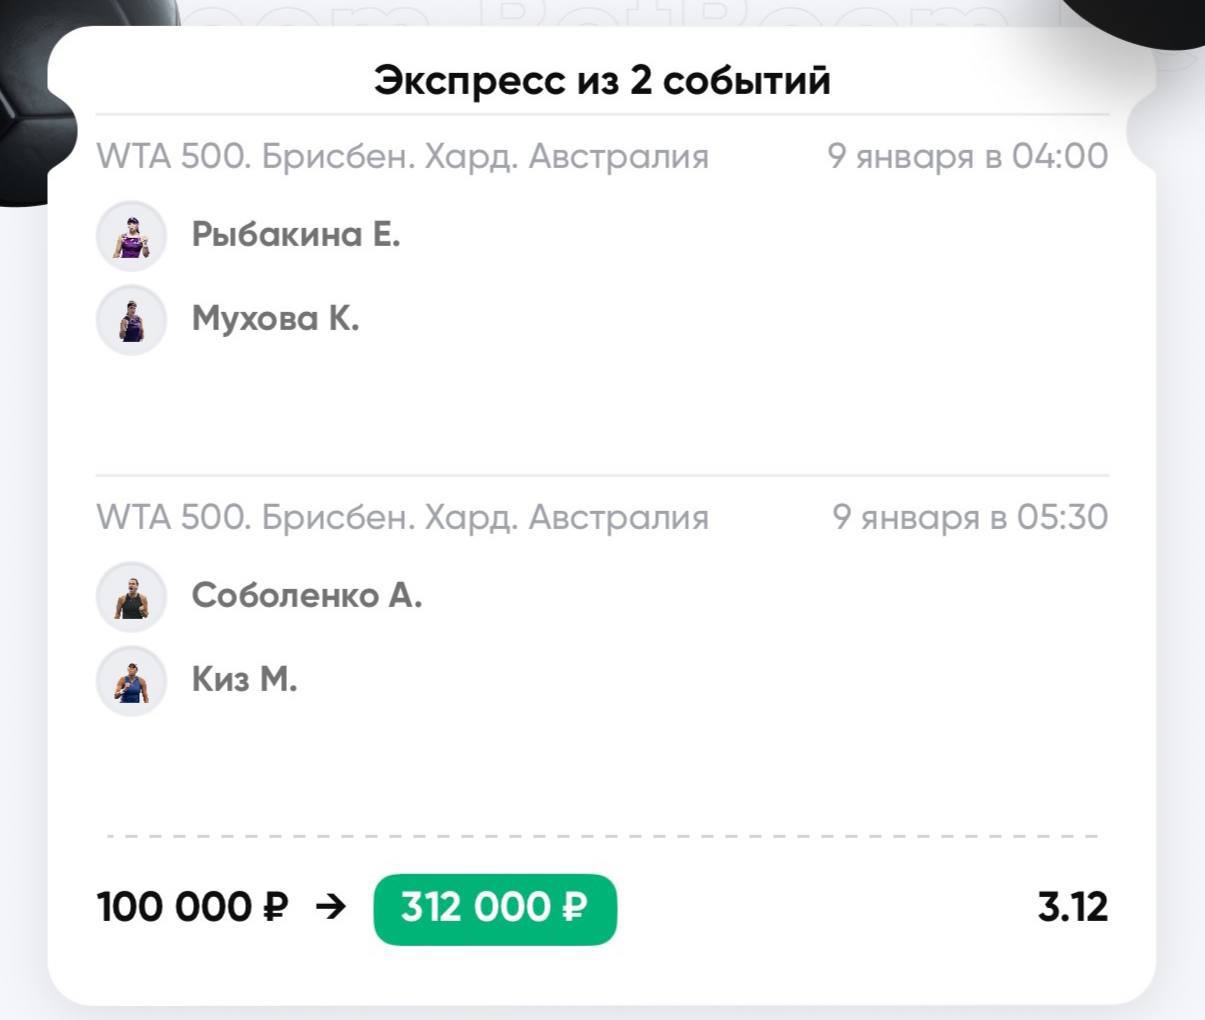This screenshot has width=1205, height=1020.
Task: Select the Киз М. player name
Action: [245, 680]
